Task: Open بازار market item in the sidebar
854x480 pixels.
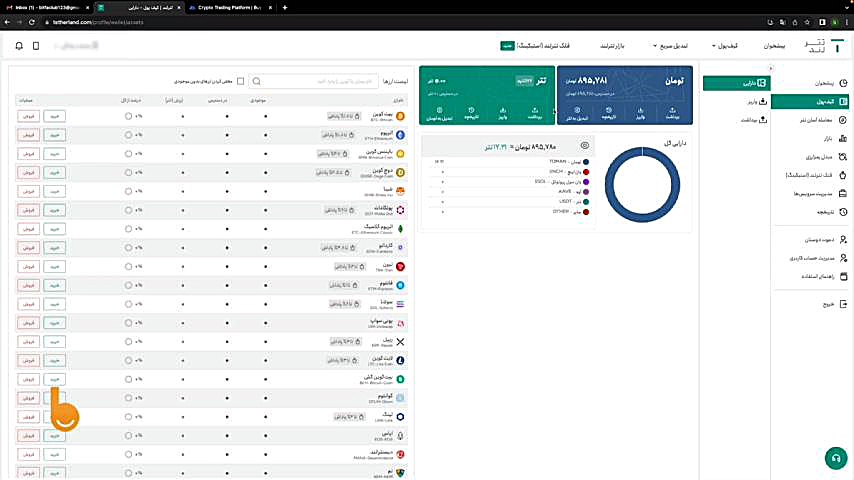Action: point(834,138)
